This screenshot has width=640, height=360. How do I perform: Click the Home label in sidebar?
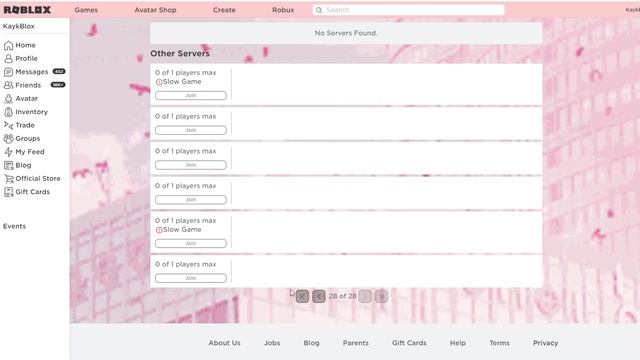(25, 45)
